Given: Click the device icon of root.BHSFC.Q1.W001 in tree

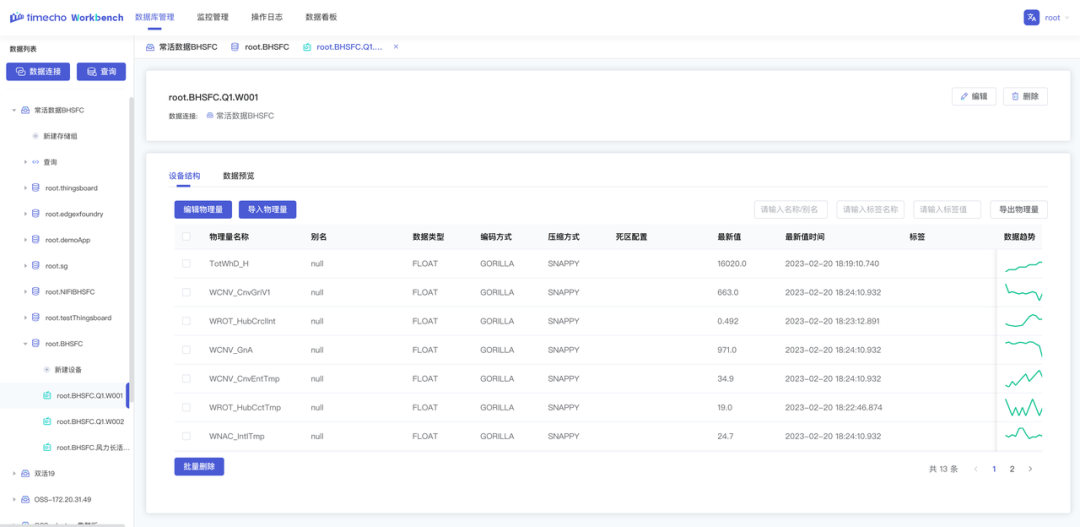Looking at the screenshot, I should pyautogui.click(x=47, y=396).
